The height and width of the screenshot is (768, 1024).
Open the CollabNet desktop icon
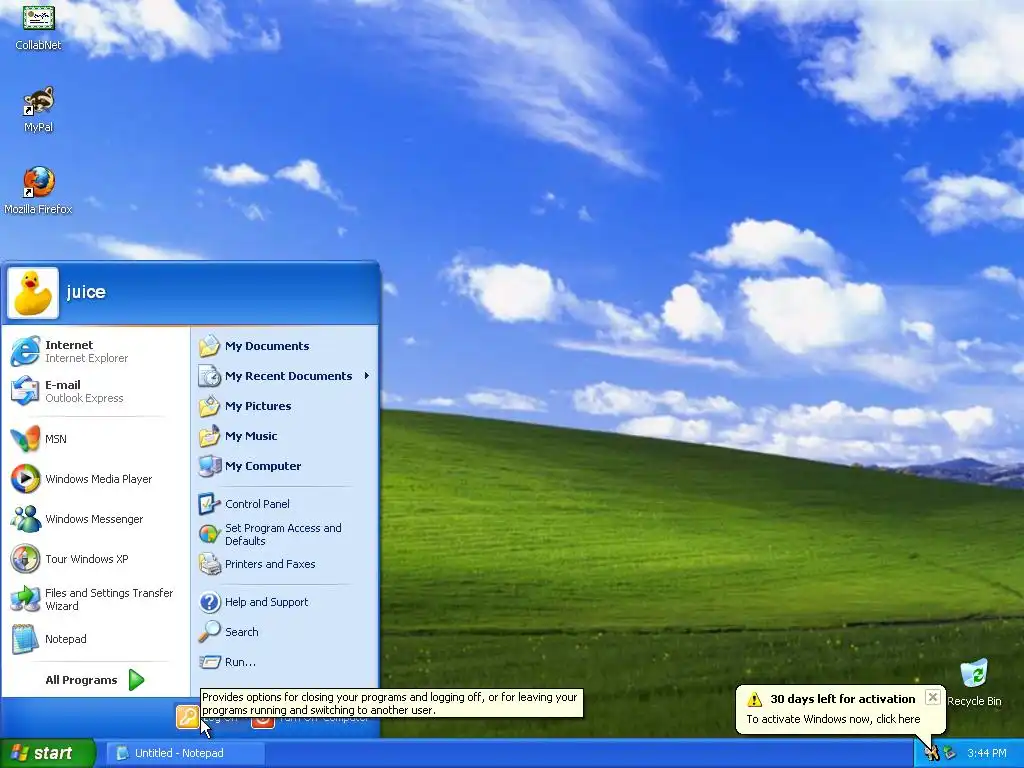39,26
